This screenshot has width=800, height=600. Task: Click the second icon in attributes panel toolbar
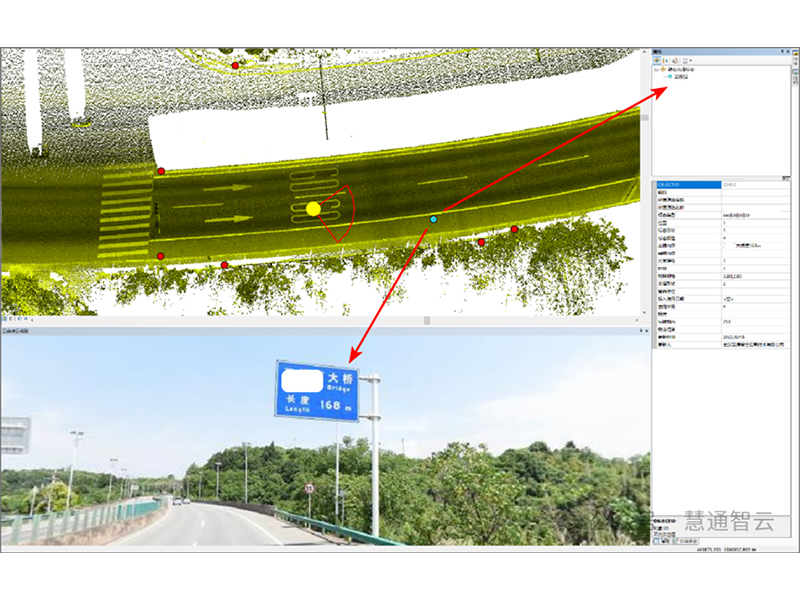pyautogui.click(x=666, y=61)
